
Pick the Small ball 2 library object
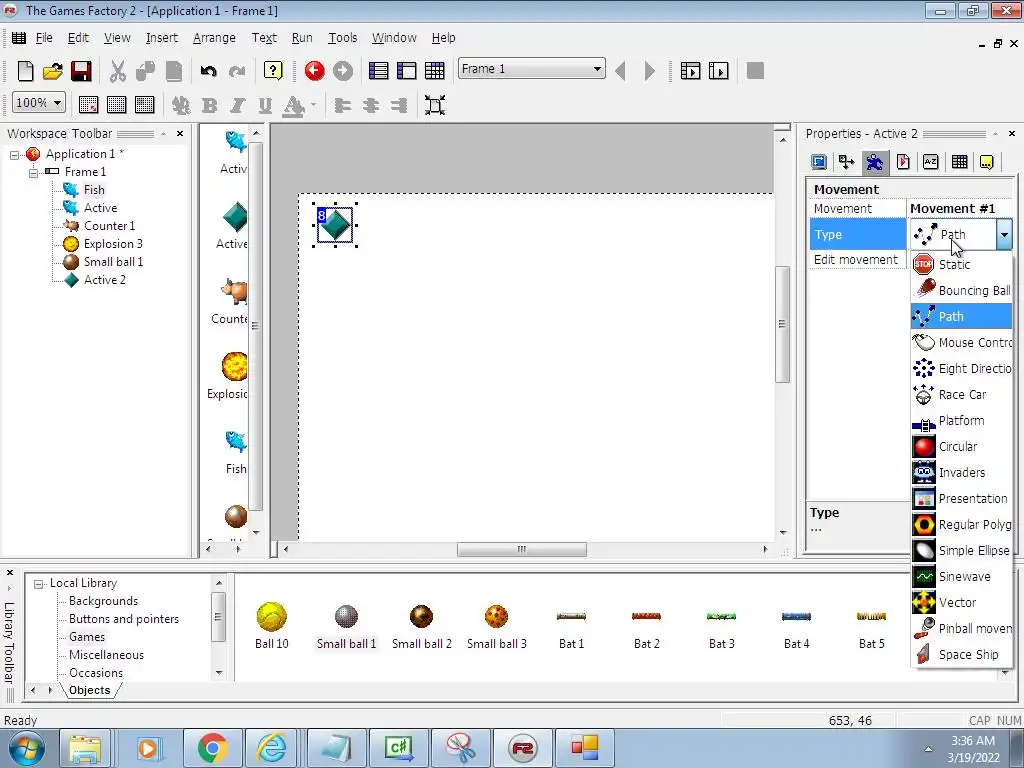pyautogui.click(x=421, y=626)
